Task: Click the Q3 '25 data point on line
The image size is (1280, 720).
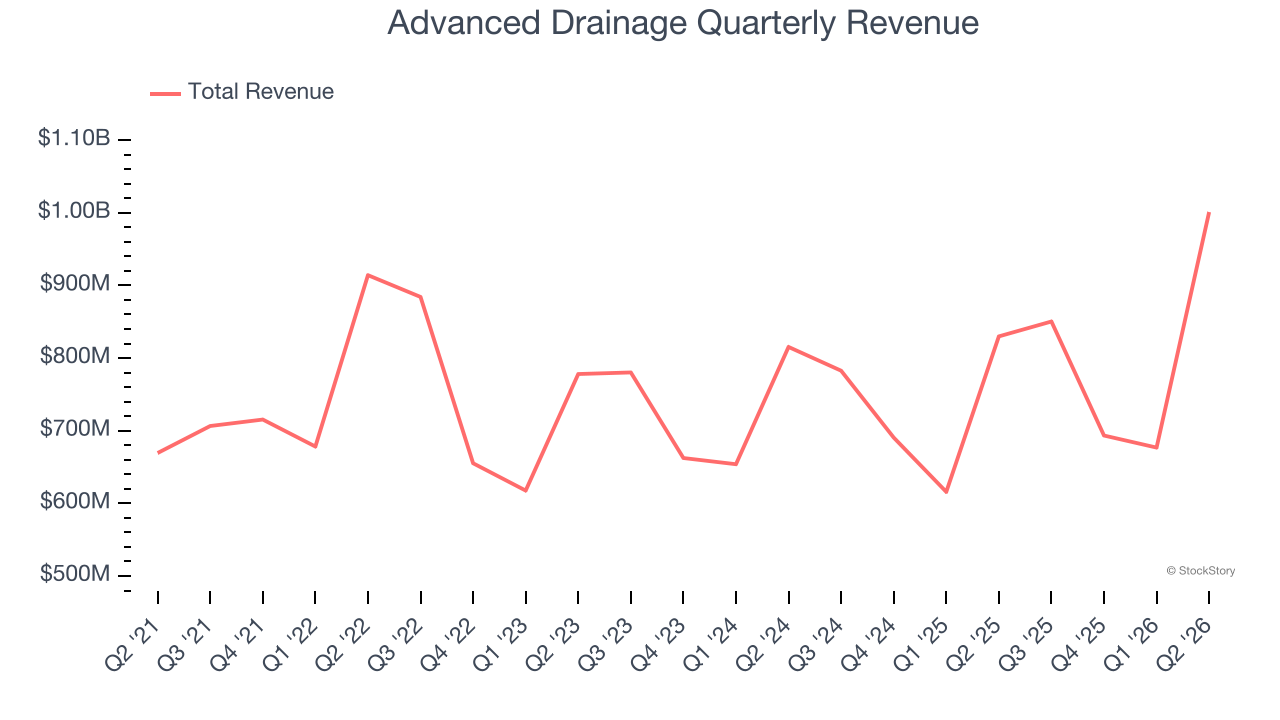Action: click(1051, 321)
